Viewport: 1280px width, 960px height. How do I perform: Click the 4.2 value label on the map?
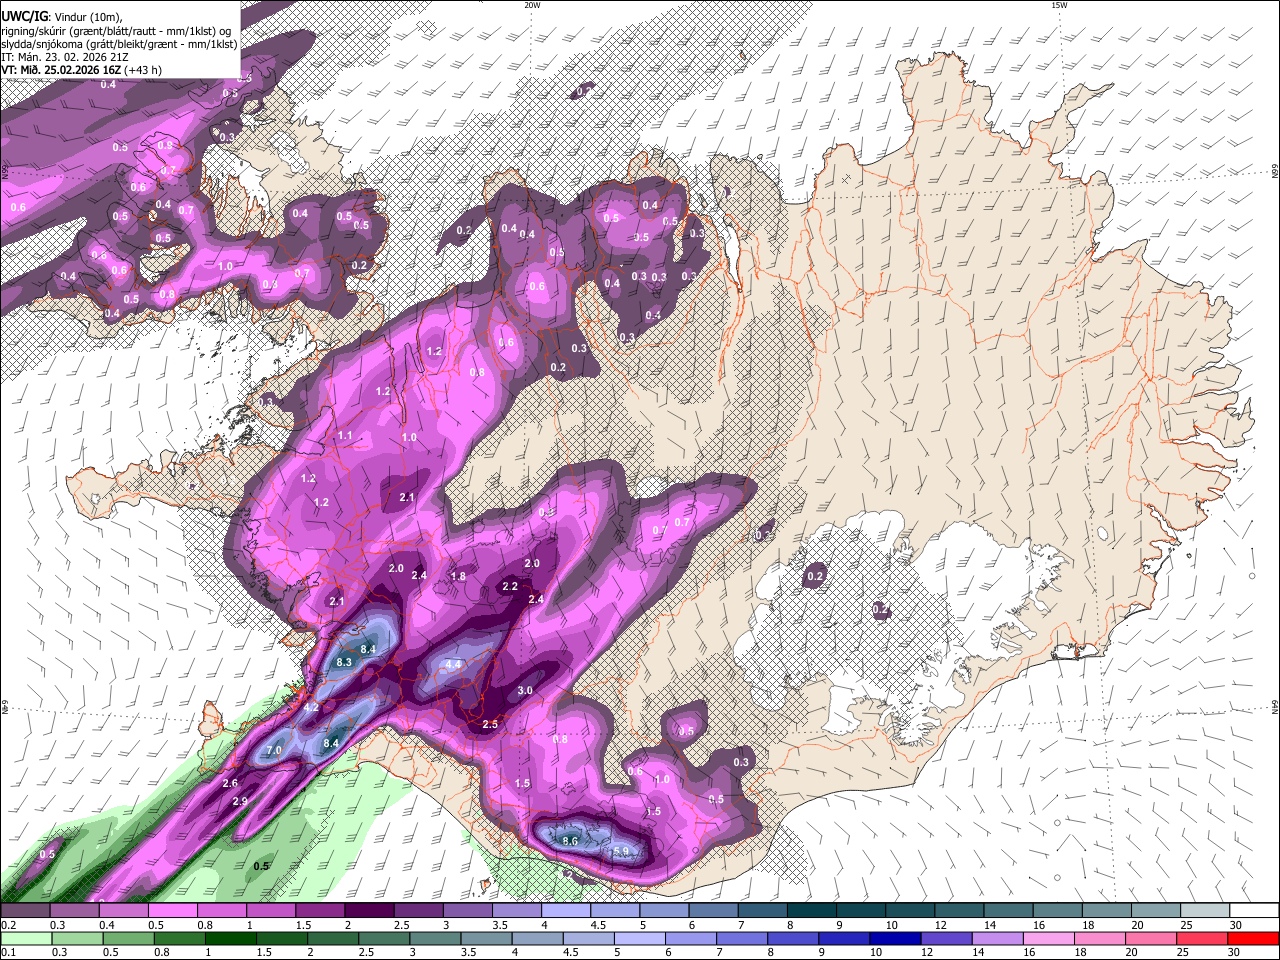[311, 707]
